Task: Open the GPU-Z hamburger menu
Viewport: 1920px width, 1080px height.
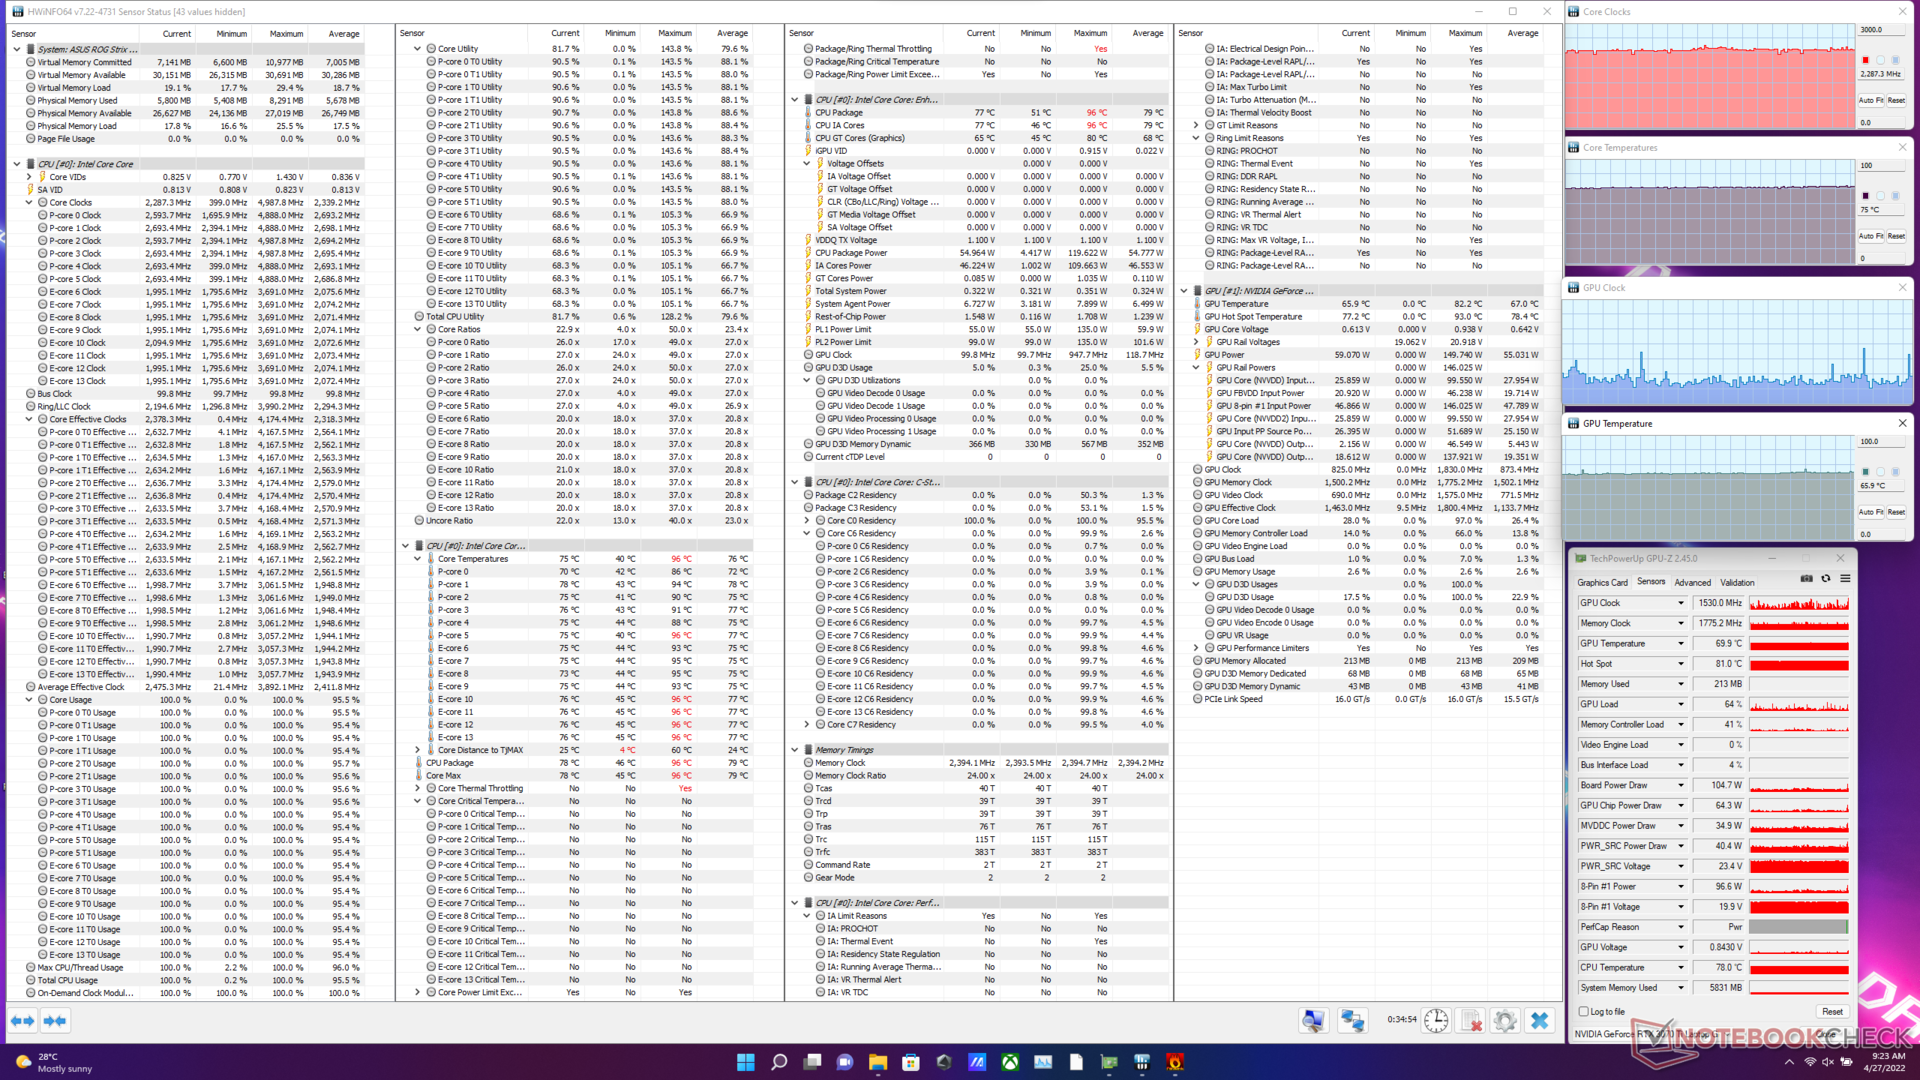Action: (1845, 579)
